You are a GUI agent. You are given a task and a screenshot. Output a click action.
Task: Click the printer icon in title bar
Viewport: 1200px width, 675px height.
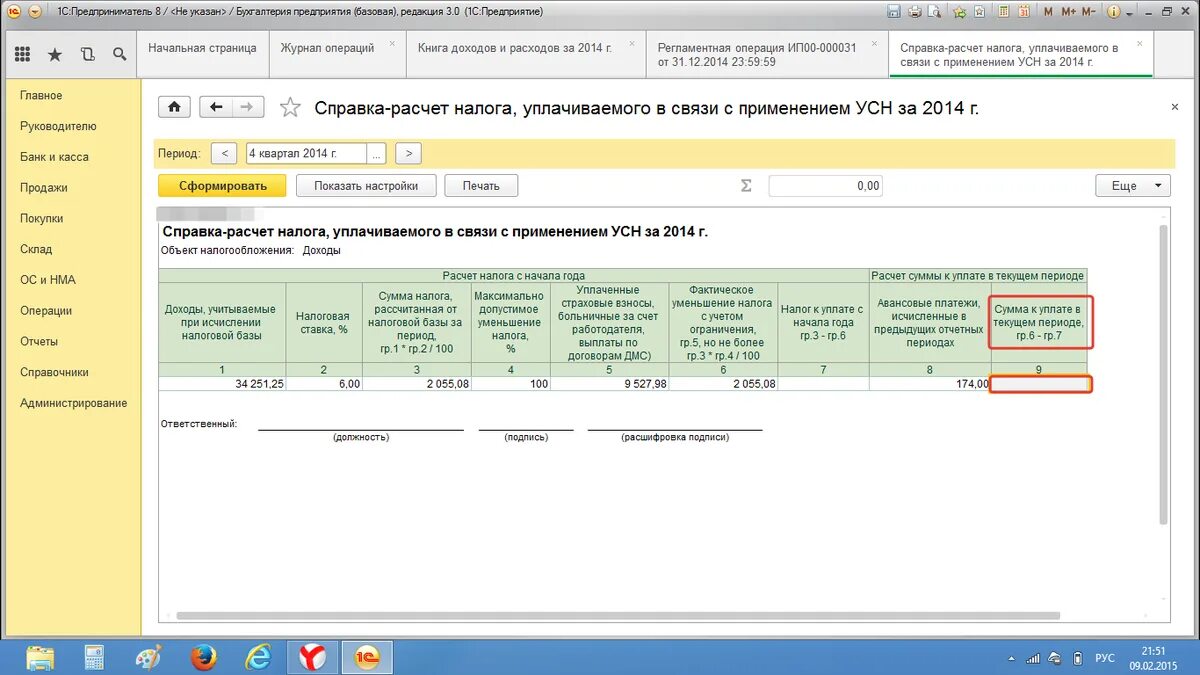pos(915,12)
